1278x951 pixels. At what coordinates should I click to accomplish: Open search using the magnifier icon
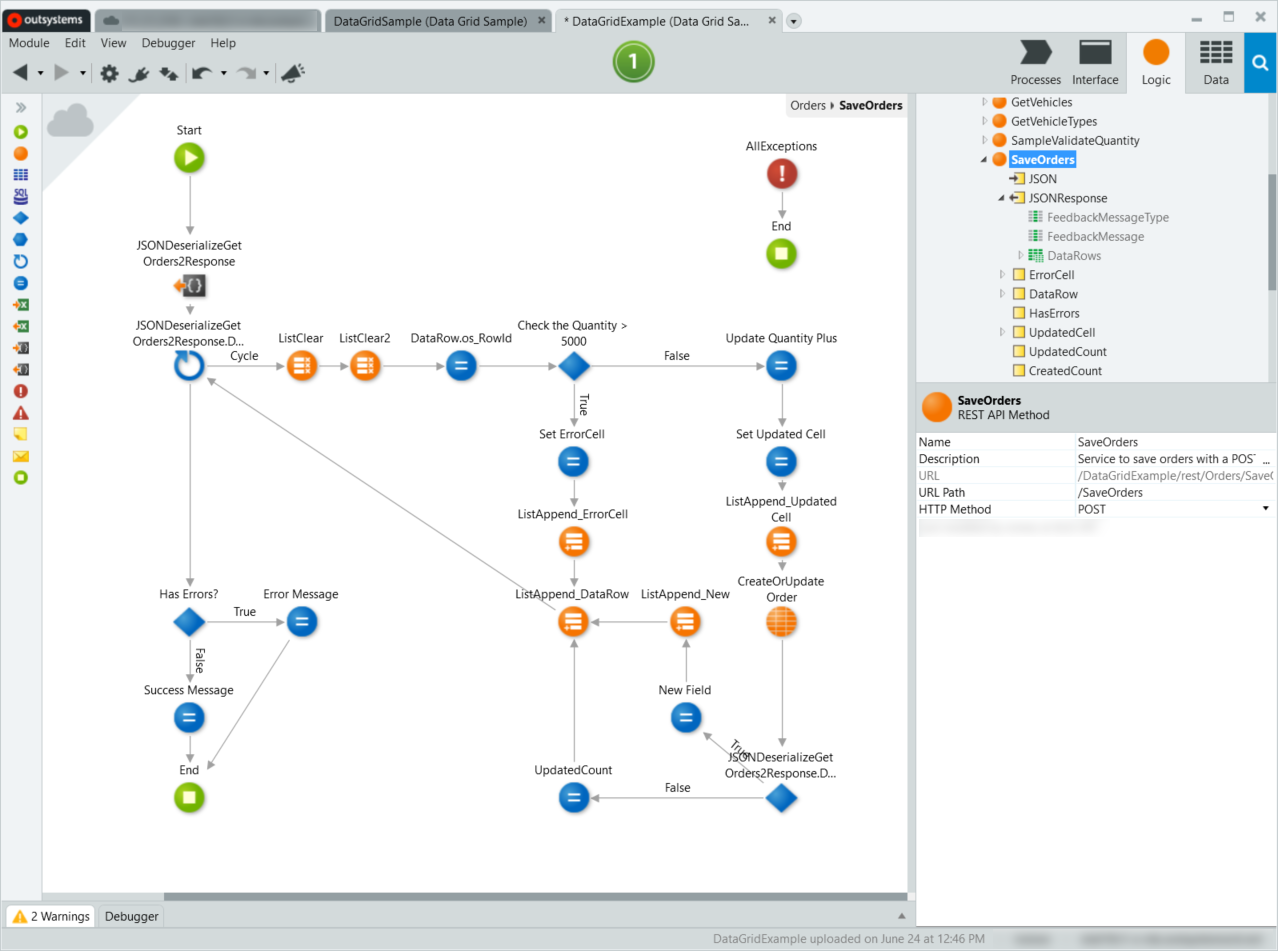point(1260,62)
